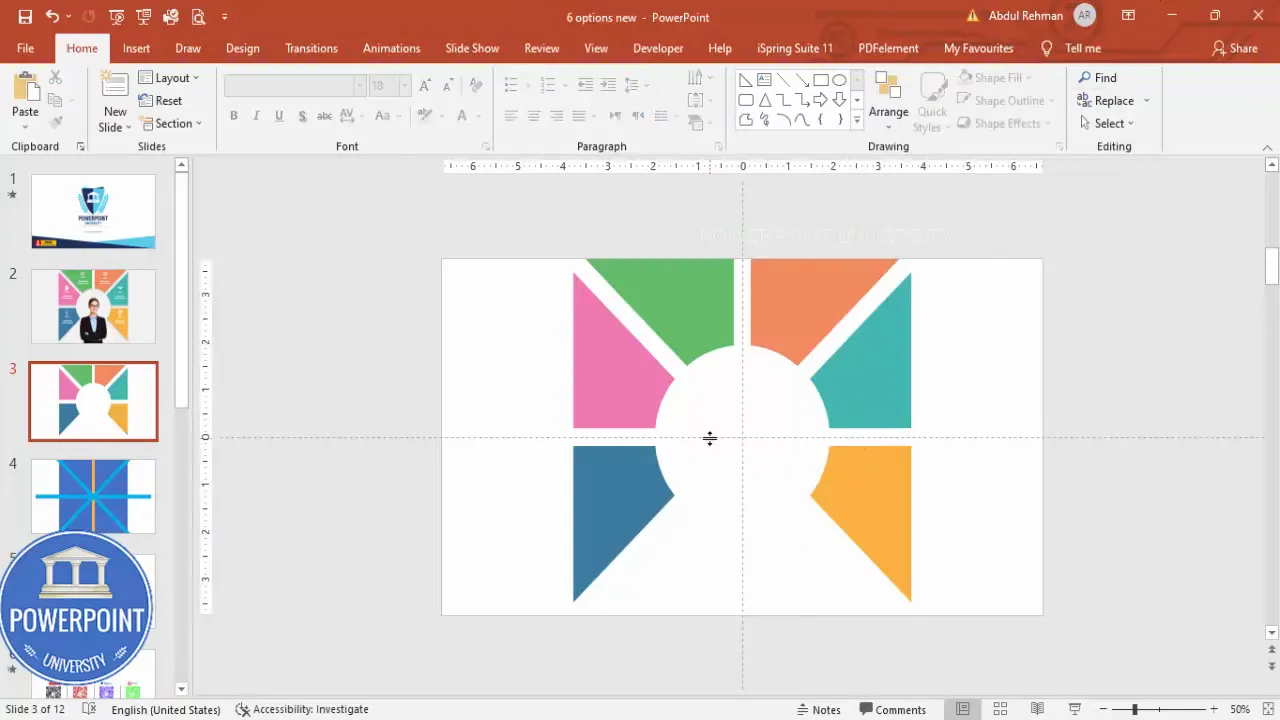
Task: Toggle Underline formatting
Action: click(279, 116)
